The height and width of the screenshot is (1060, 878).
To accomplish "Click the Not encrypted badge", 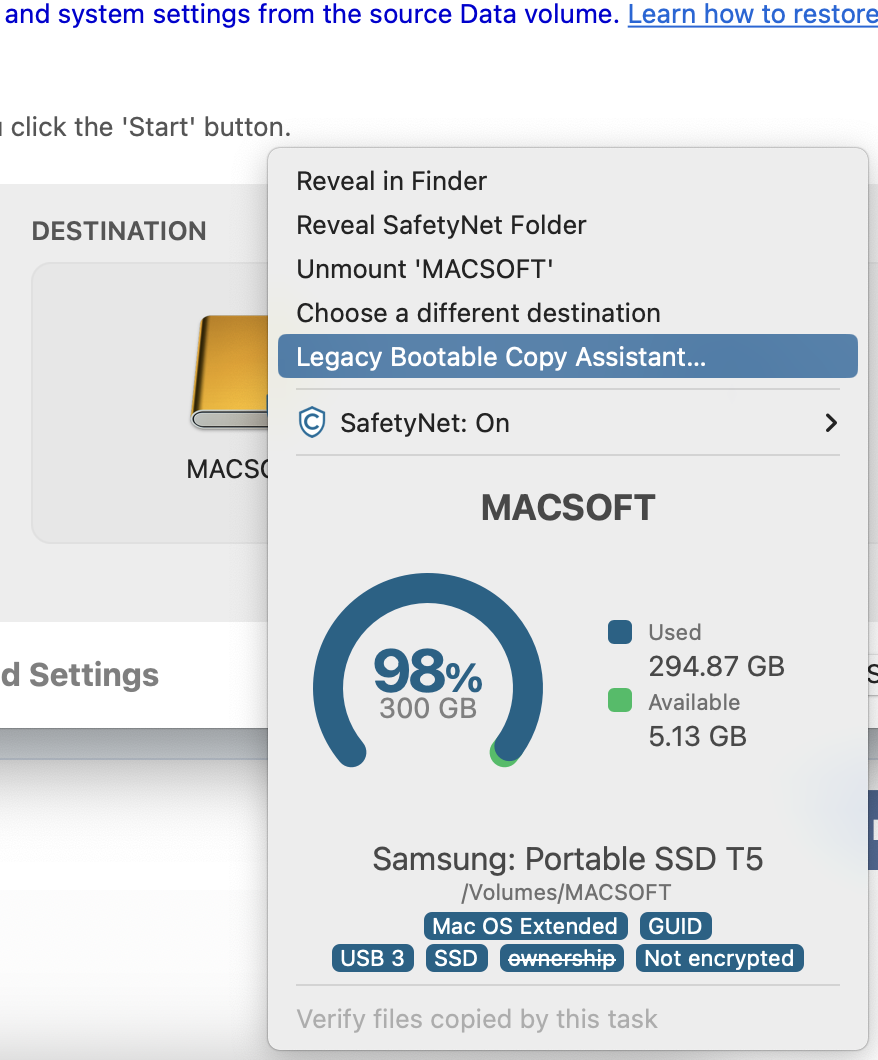I will click(x=719, y=958).
